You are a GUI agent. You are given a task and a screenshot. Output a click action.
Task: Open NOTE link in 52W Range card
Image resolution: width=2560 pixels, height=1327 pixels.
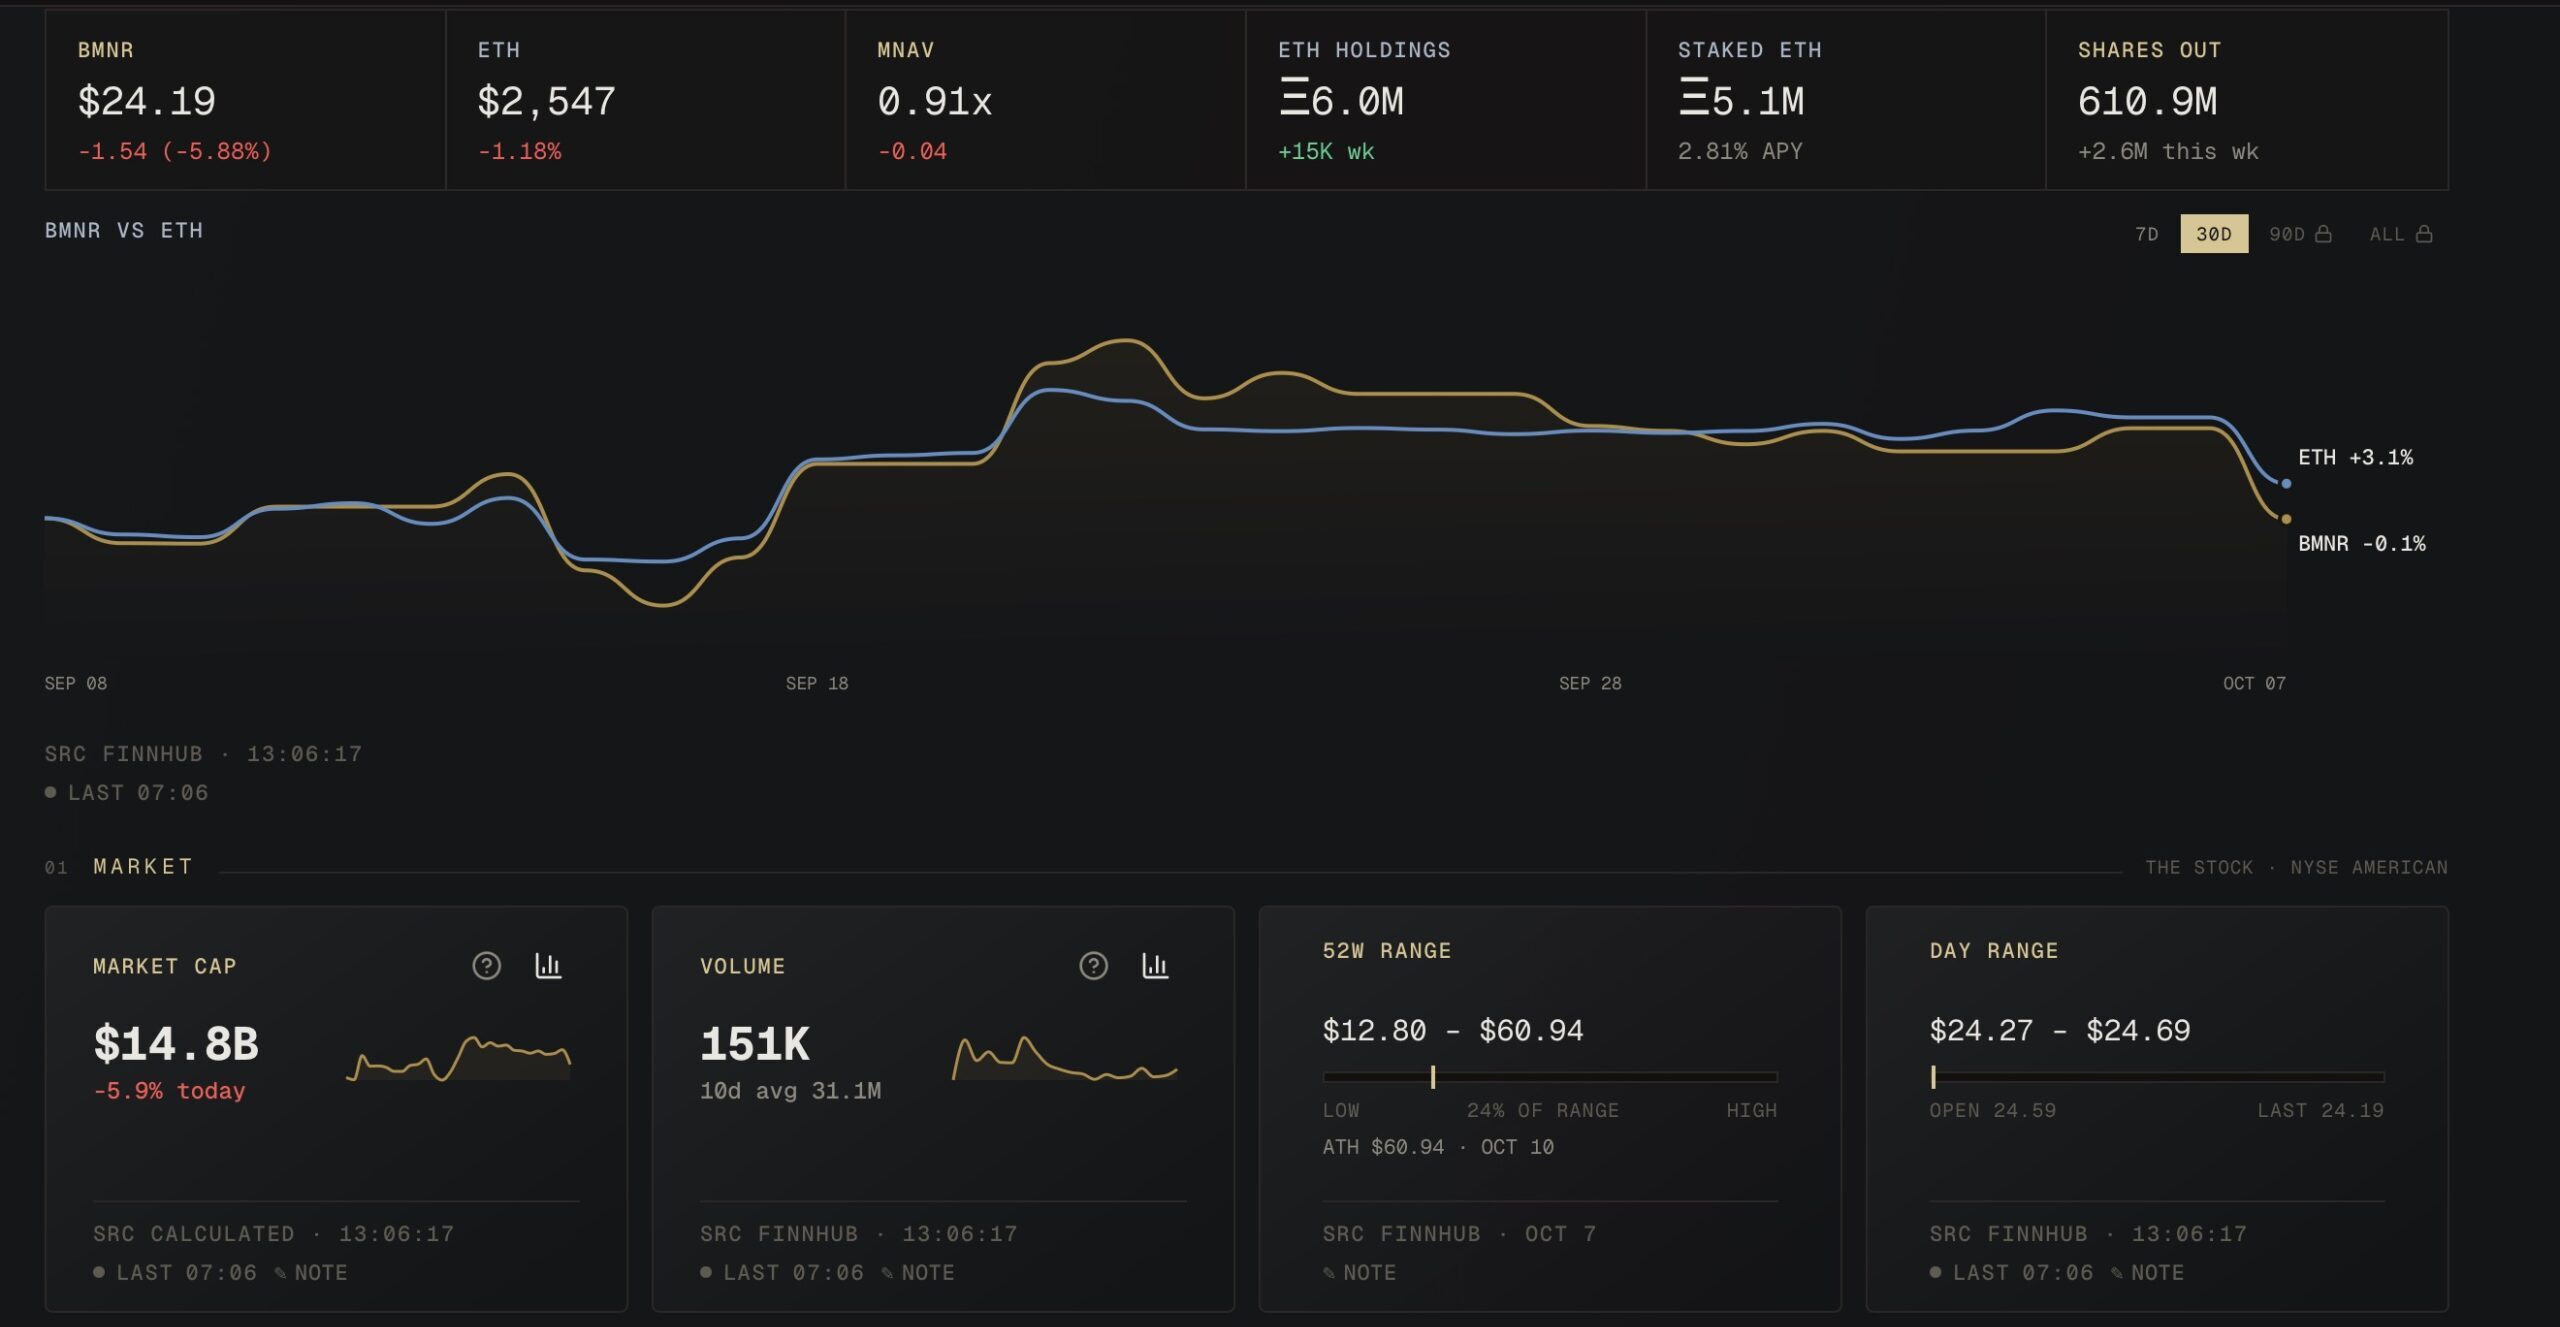(x=1369, y=1273)
